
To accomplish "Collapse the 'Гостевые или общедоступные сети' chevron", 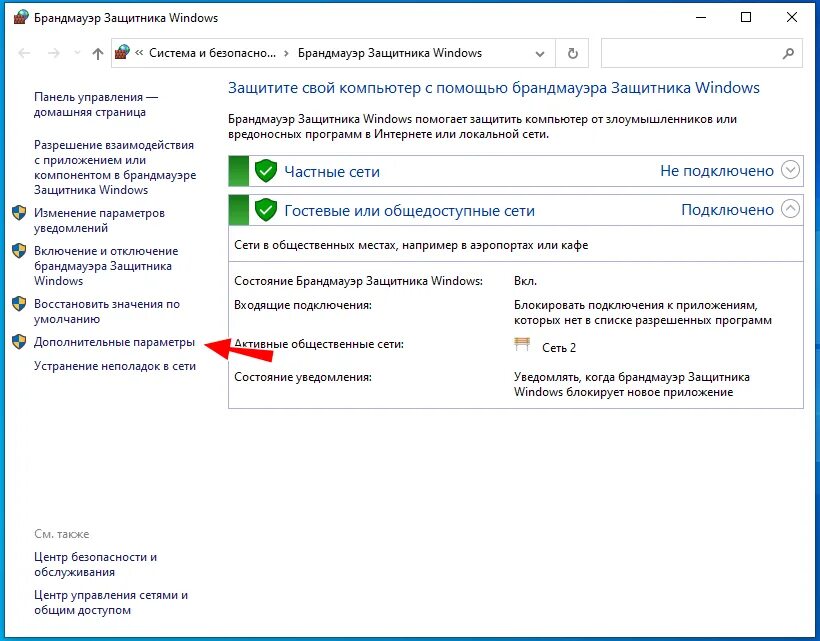I will click(x=790, y=209).
